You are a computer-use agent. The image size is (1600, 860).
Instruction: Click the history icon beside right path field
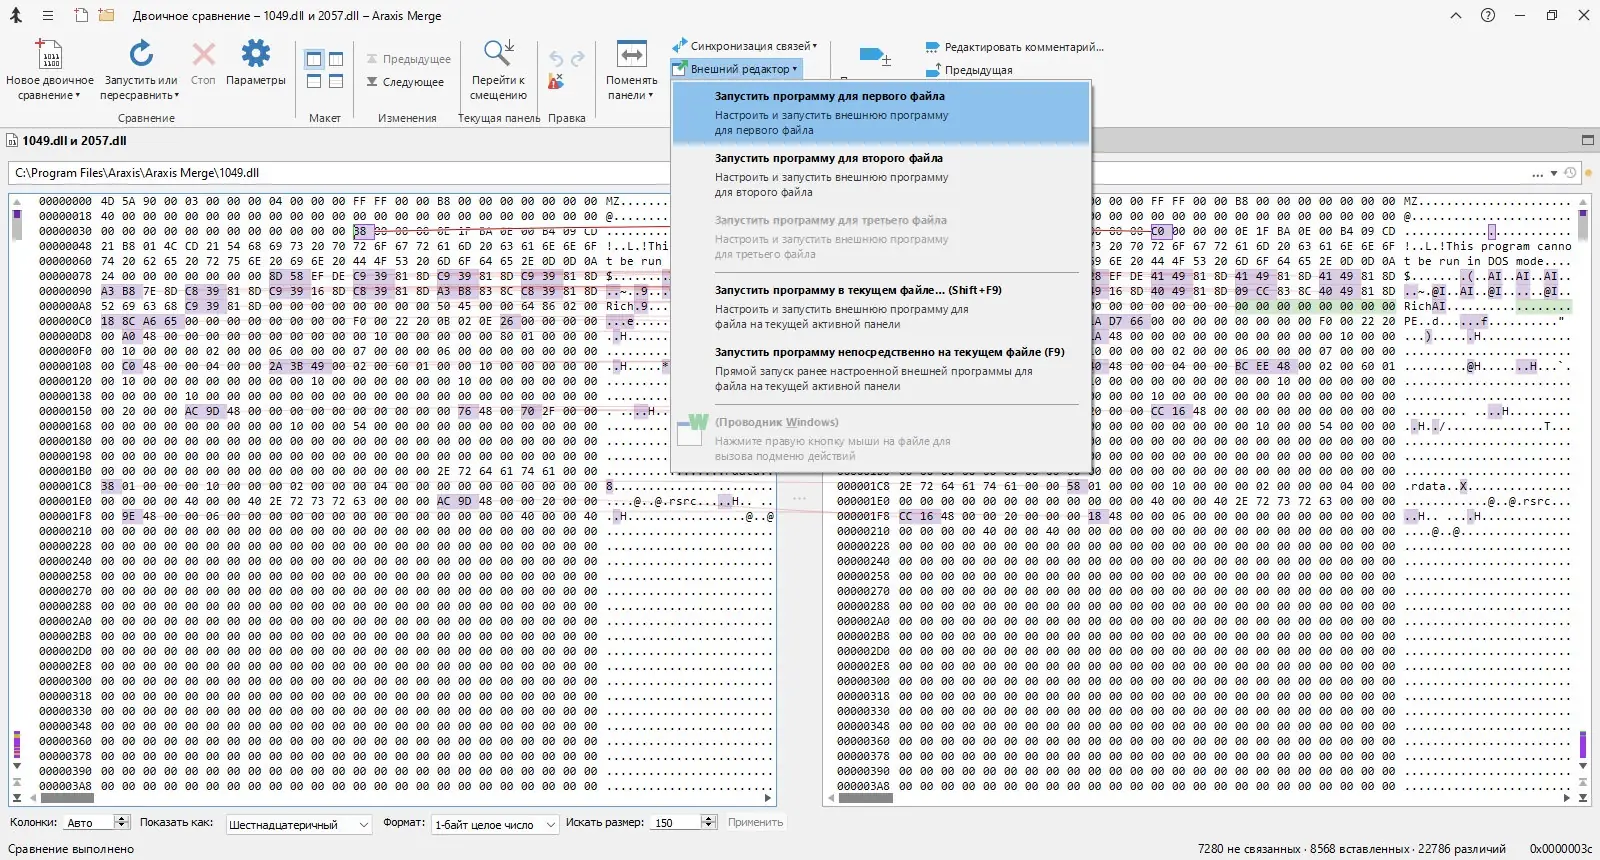(1571, 173)
